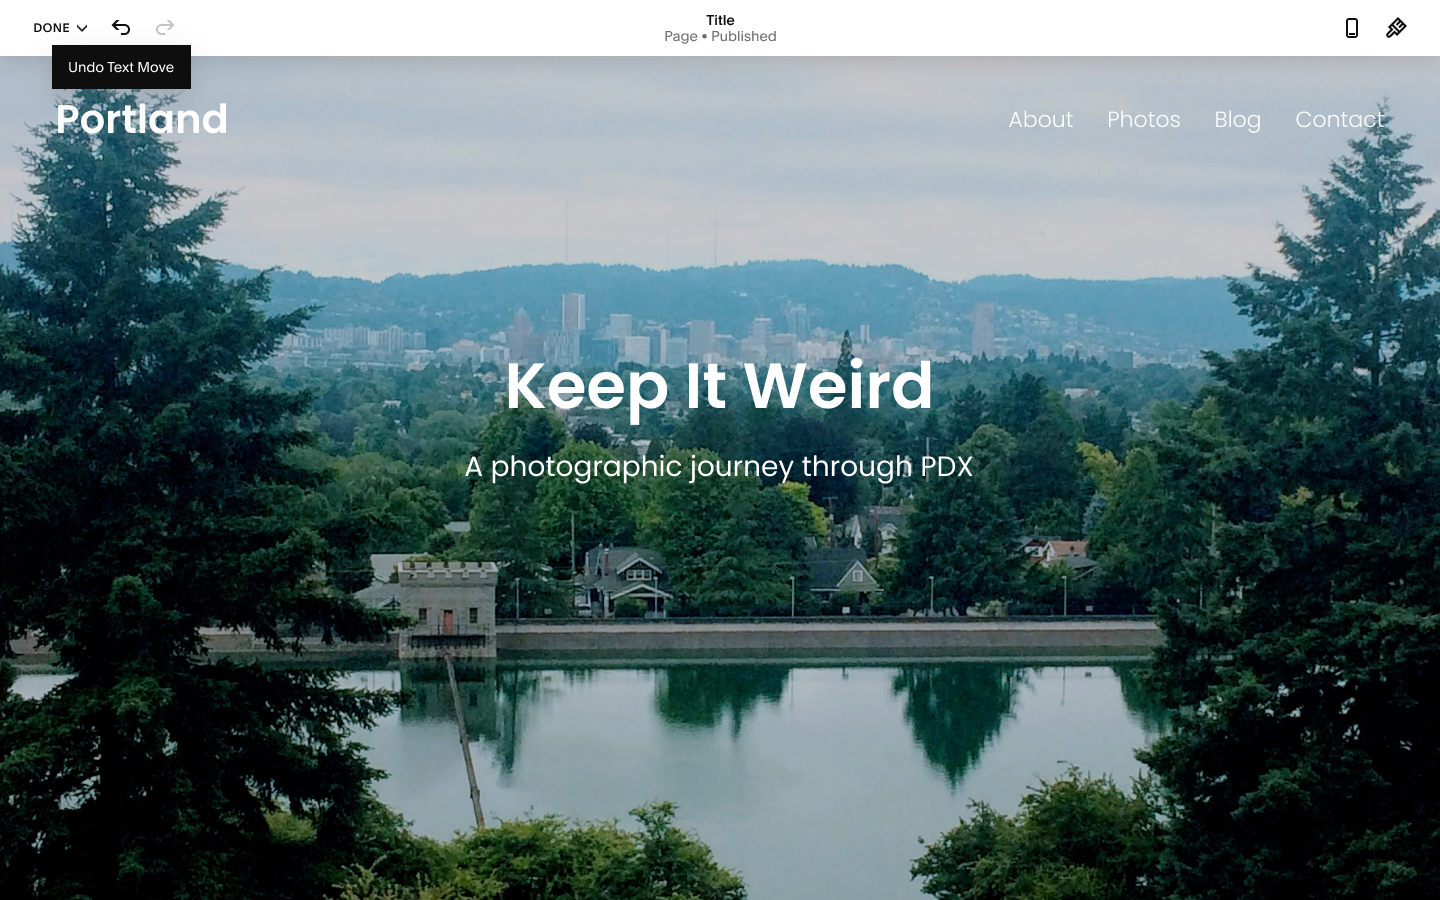Click the Page • Published status text

point(720,36)
